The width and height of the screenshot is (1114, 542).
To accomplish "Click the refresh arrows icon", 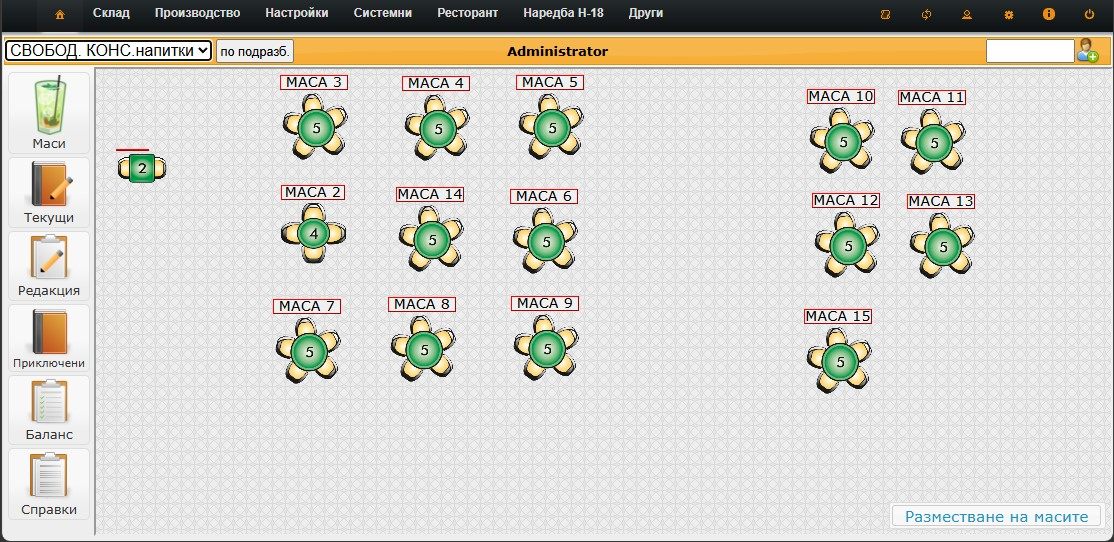I will coord(926,14).
